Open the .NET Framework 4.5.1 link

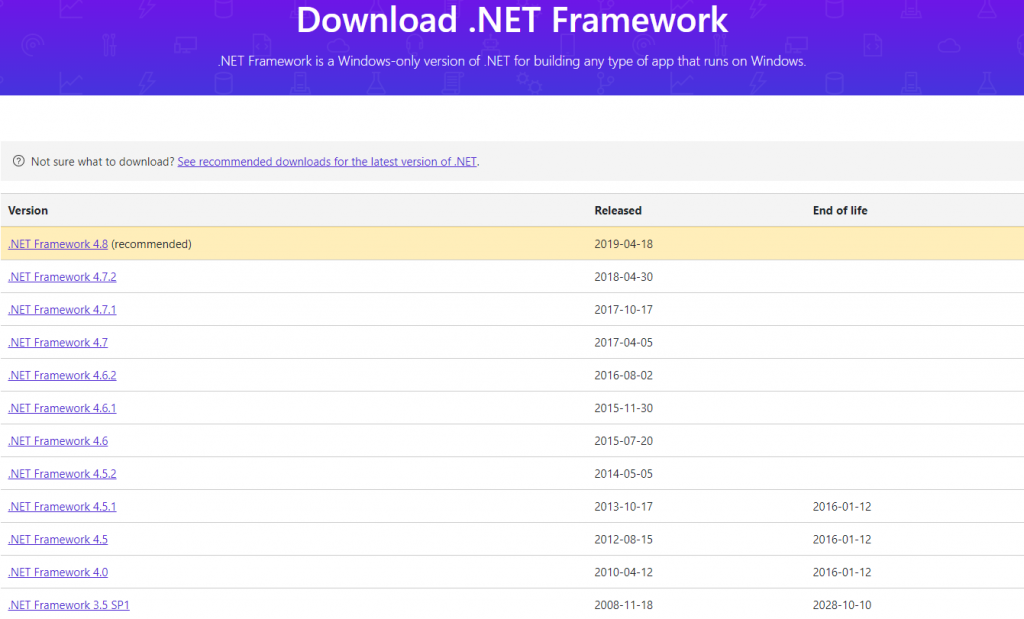click(x=62, y=507)
